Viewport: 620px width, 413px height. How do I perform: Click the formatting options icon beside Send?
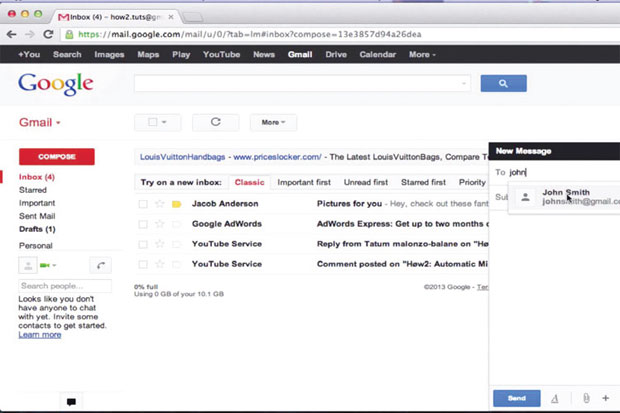(555, 398)
